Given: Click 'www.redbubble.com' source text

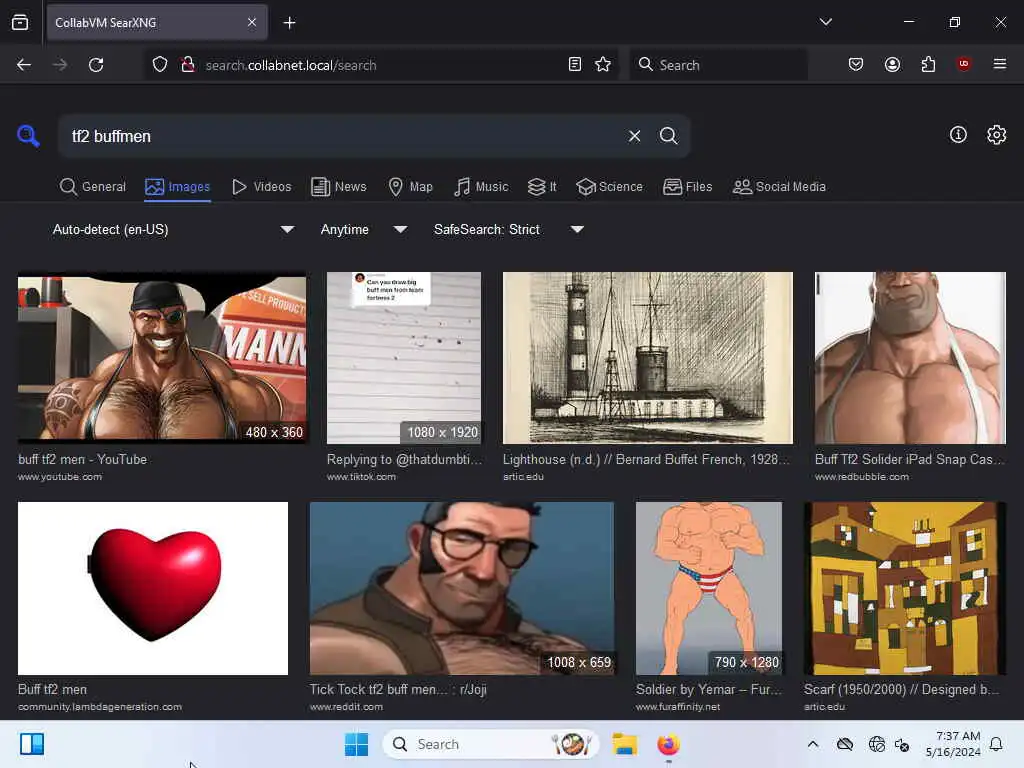Looking at the screenshot, I should pyautogui.click(x=861, y=477).
